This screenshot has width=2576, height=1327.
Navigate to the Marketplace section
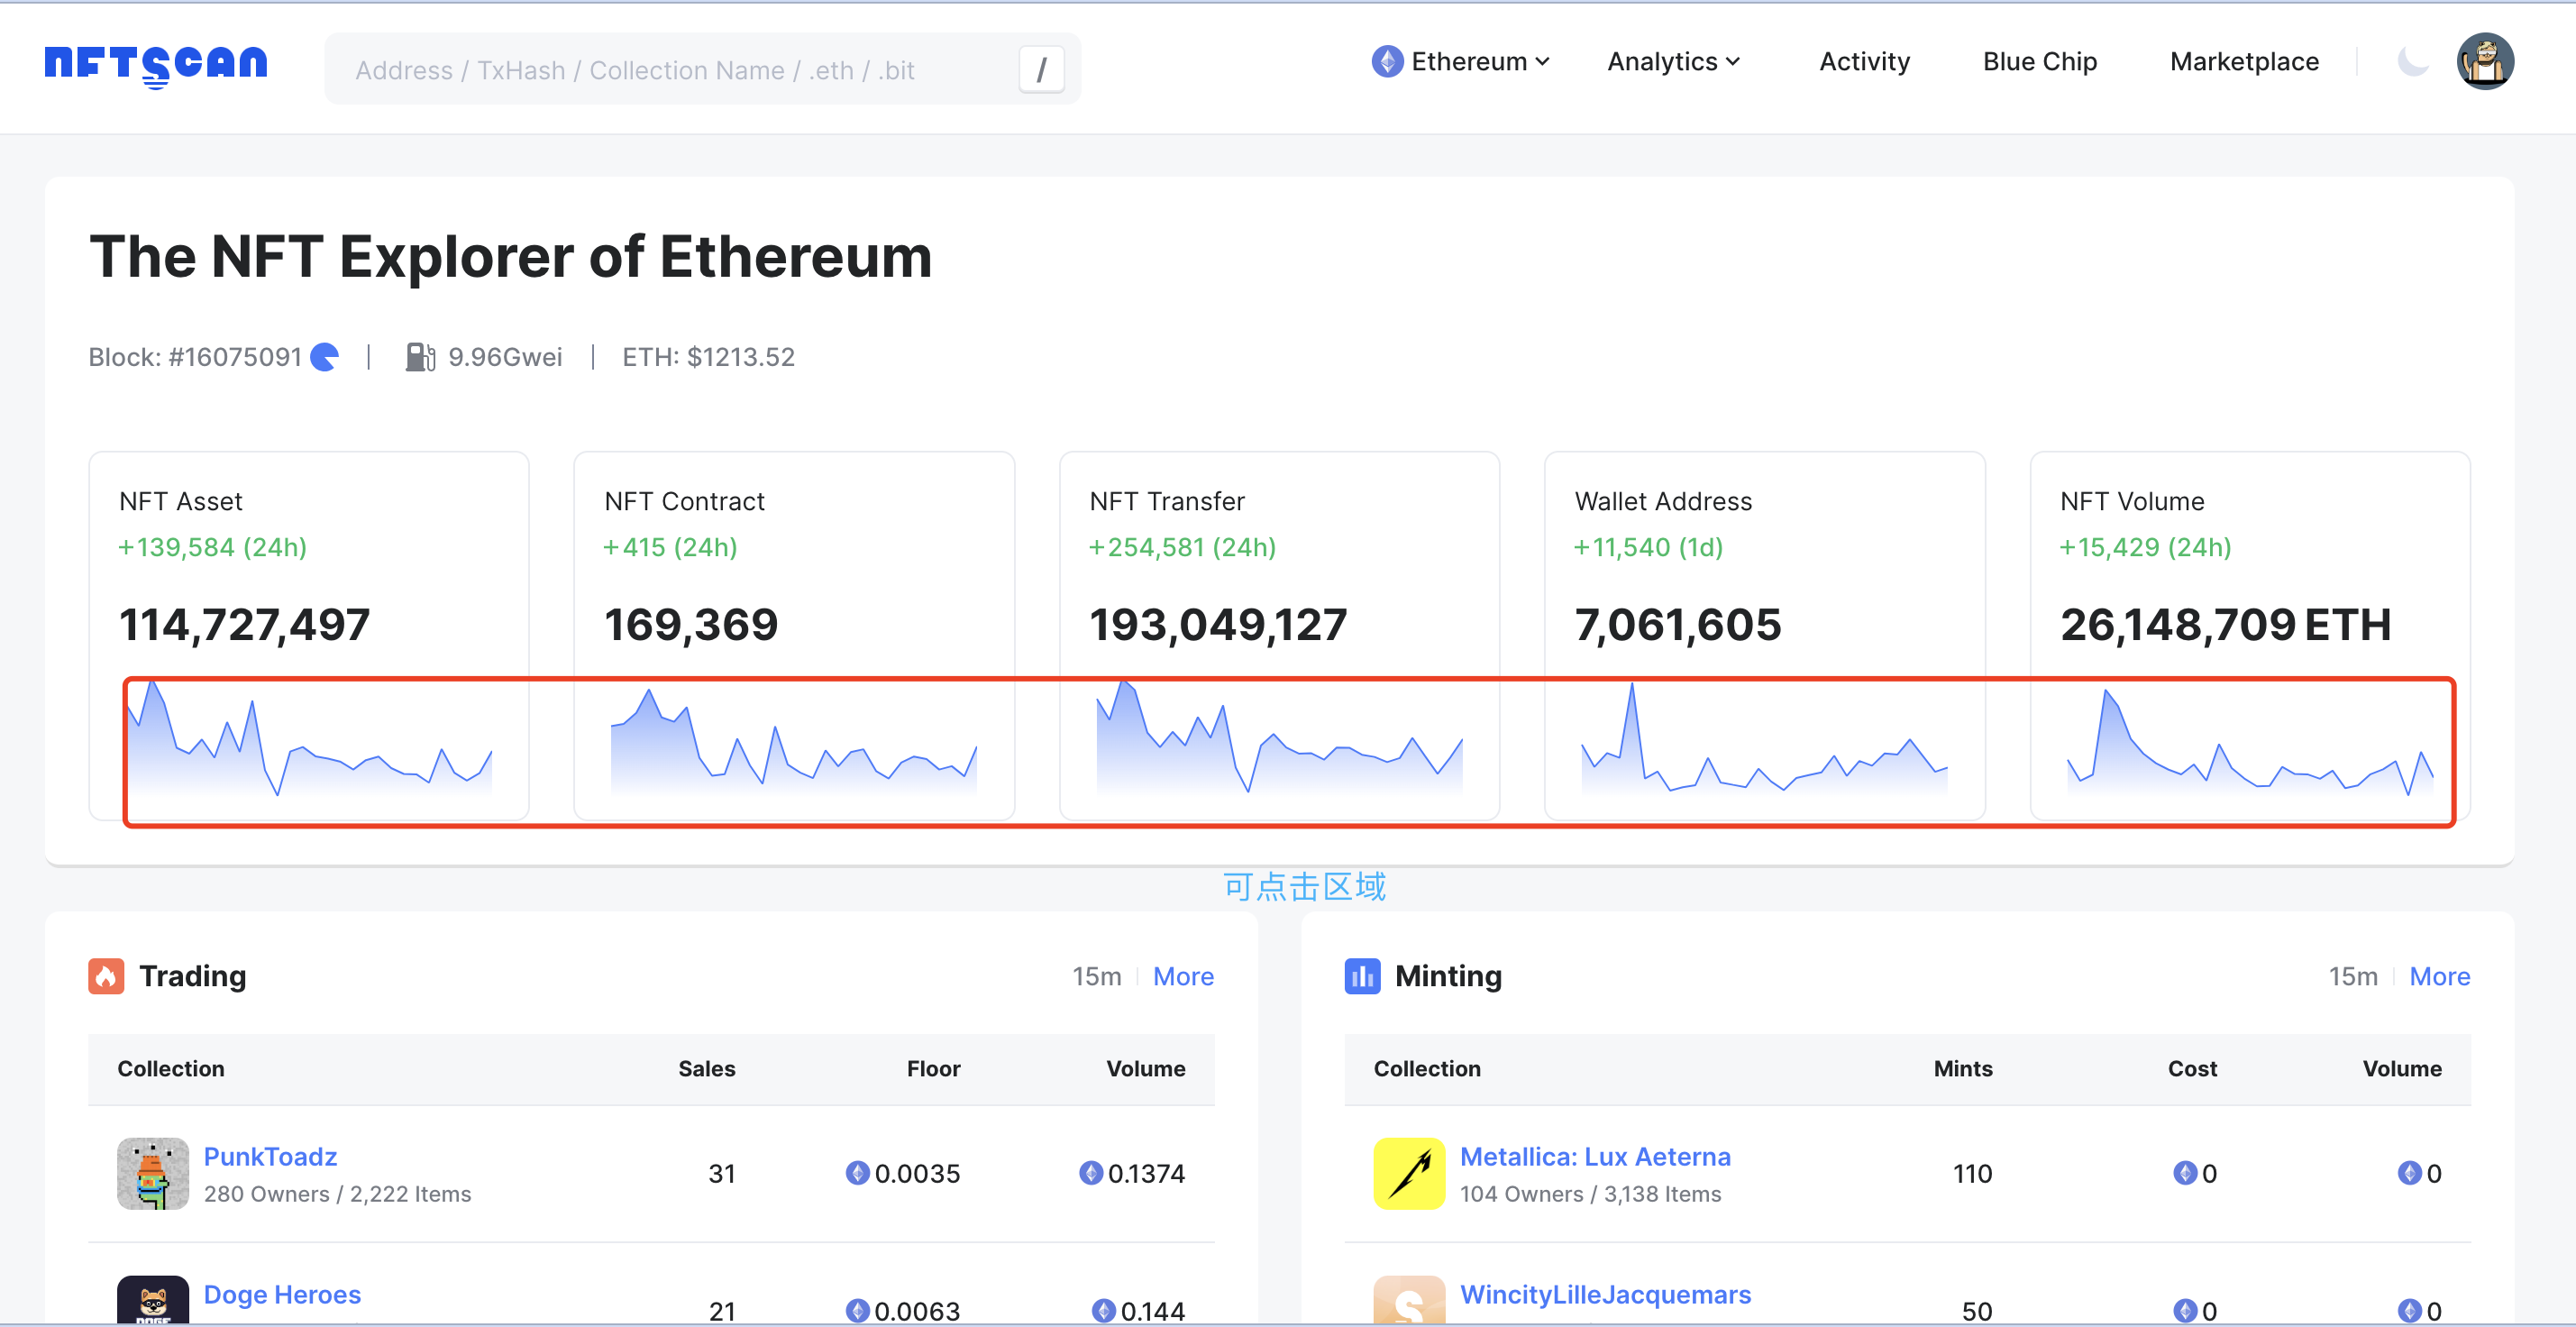coord(2244,61)
